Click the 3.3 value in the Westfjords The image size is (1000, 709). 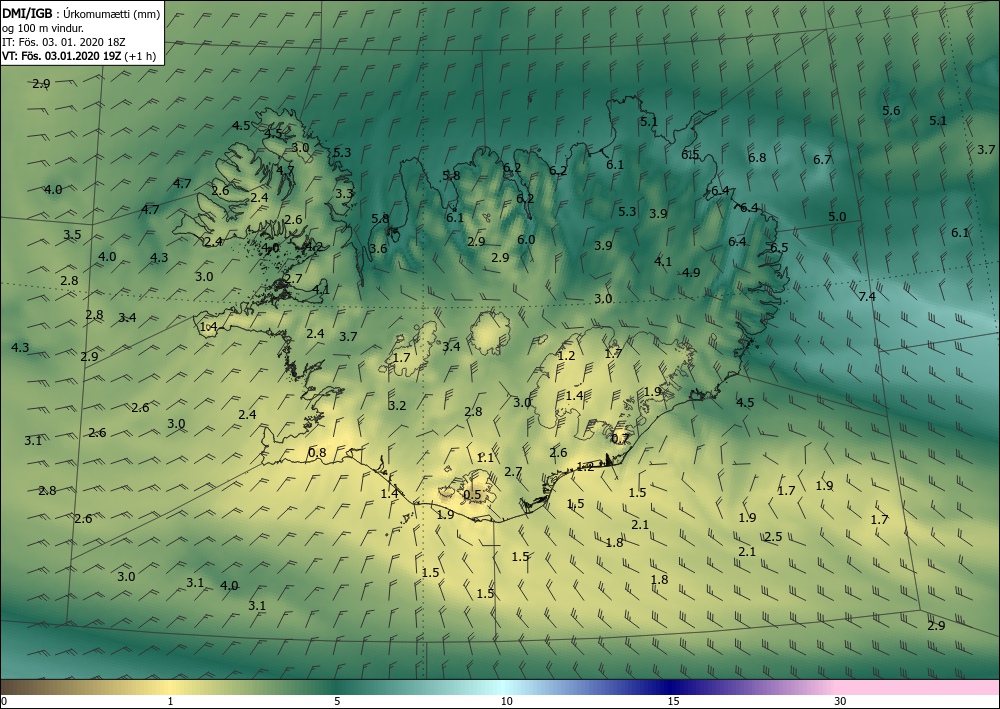click(x=344, y=193)
